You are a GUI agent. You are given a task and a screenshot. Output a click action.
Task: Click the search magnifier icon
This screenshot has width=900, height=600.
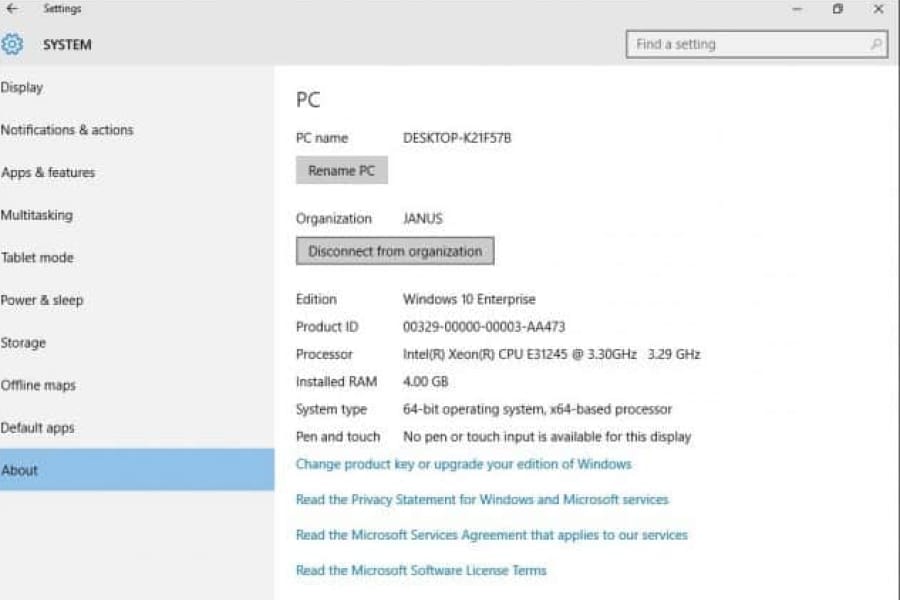pos(876,44)
